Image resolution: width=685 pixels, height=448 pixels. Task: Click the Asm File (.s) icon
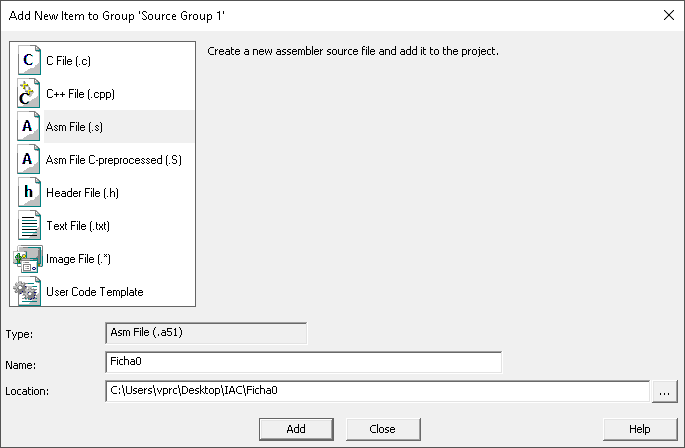click(x=29, y=126)
